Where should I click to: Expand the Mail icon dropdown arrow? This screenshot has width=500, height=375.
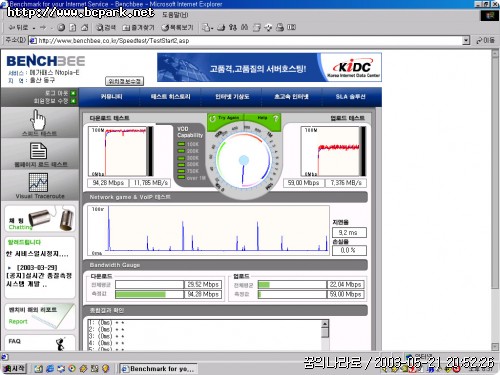click(x=212, y=28)
